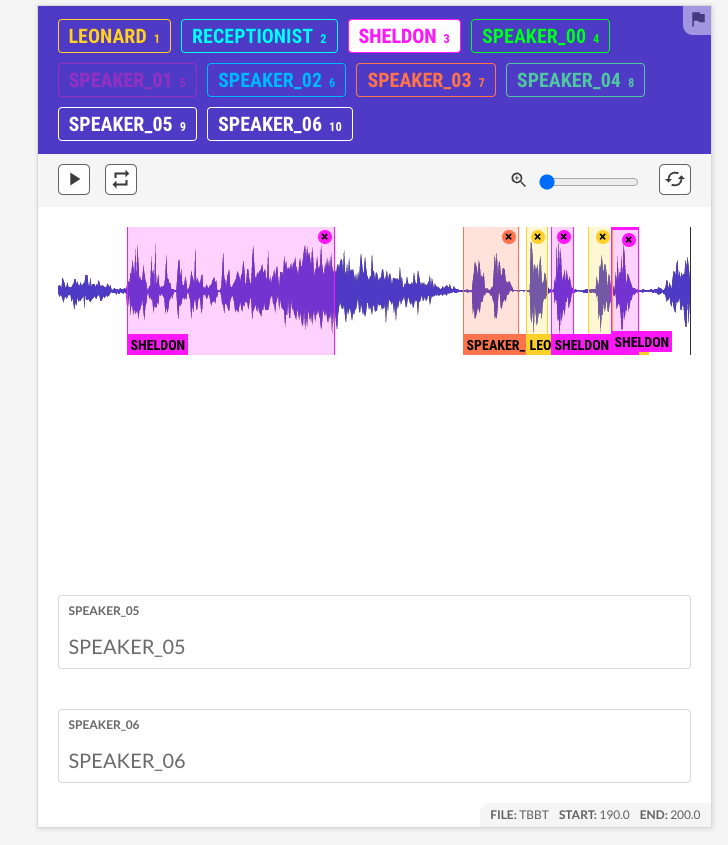Reset the waveform with refresh icon
This screenshot has height=845, width=728.
[675, 179]
